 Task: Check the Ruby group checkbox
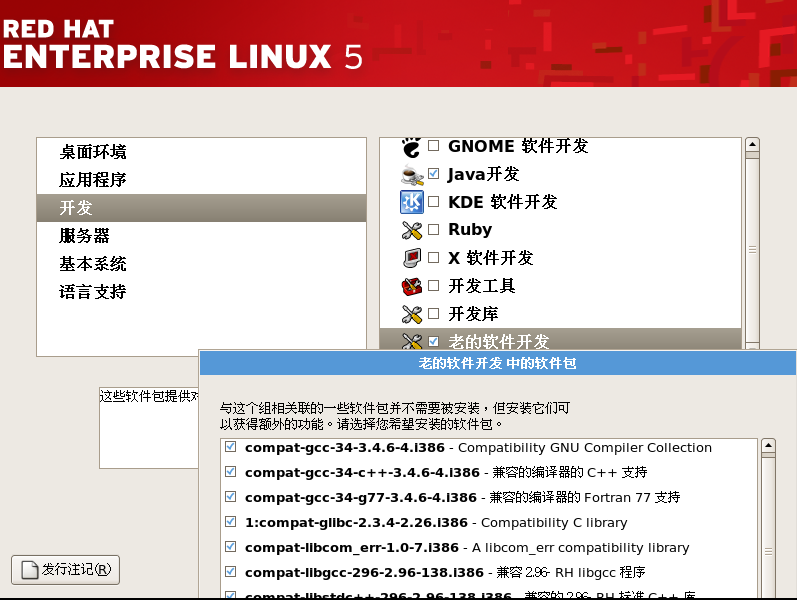pyautogui.click(x=434, y=230)
